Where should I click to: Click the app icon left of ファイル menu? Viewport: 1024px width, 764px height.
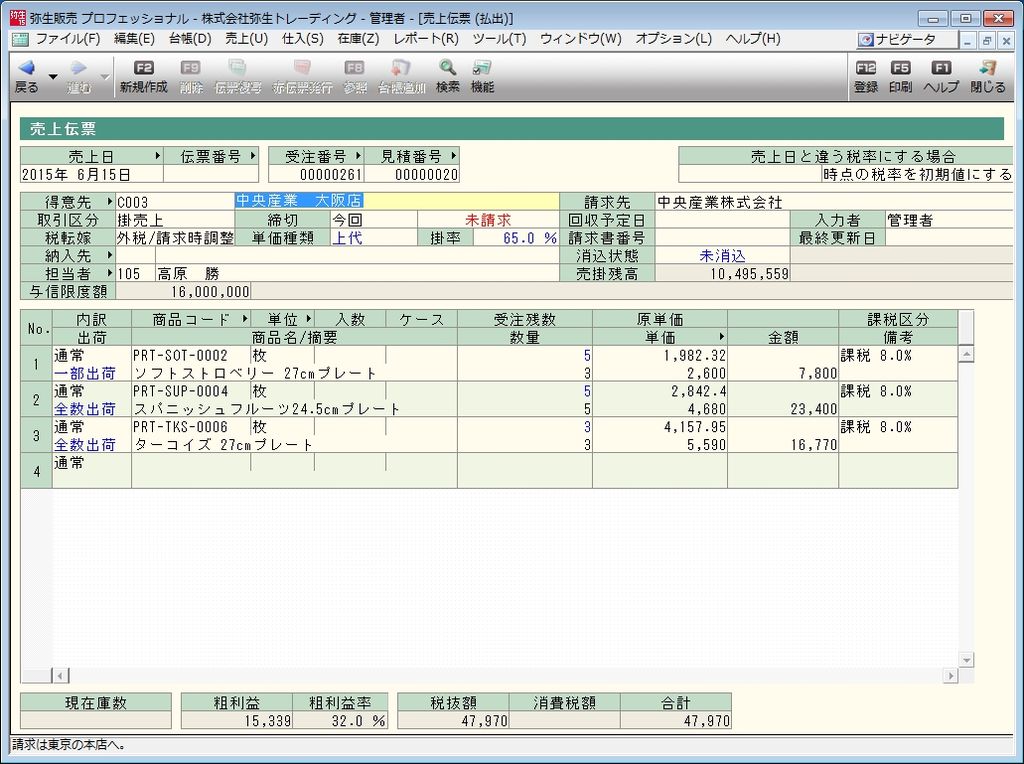[x=20, y=40]
